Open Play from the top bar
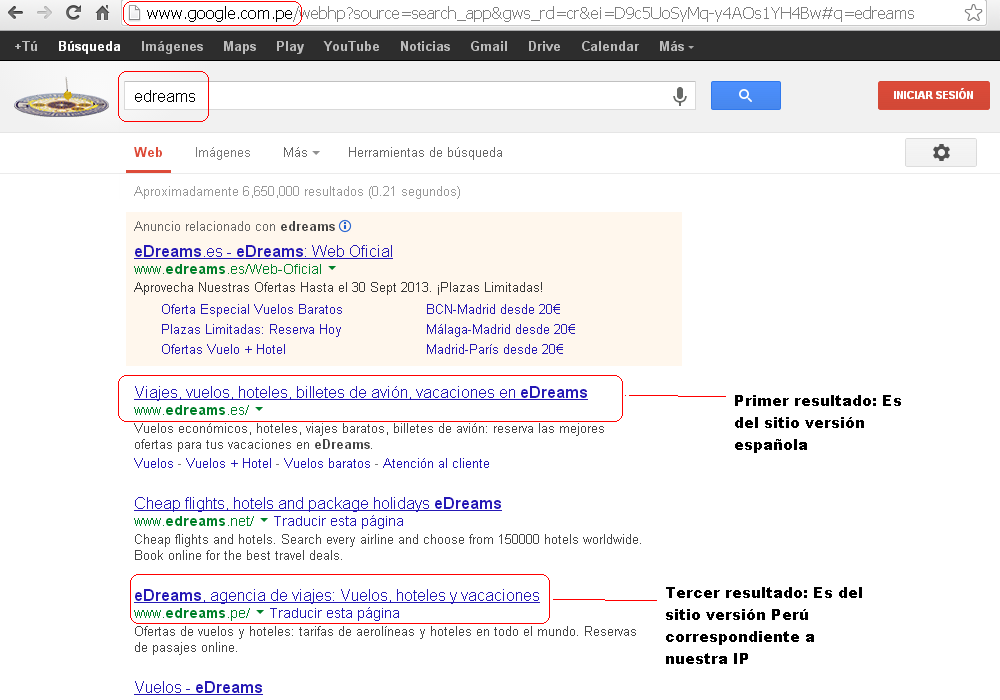 (x=290, y=47)
